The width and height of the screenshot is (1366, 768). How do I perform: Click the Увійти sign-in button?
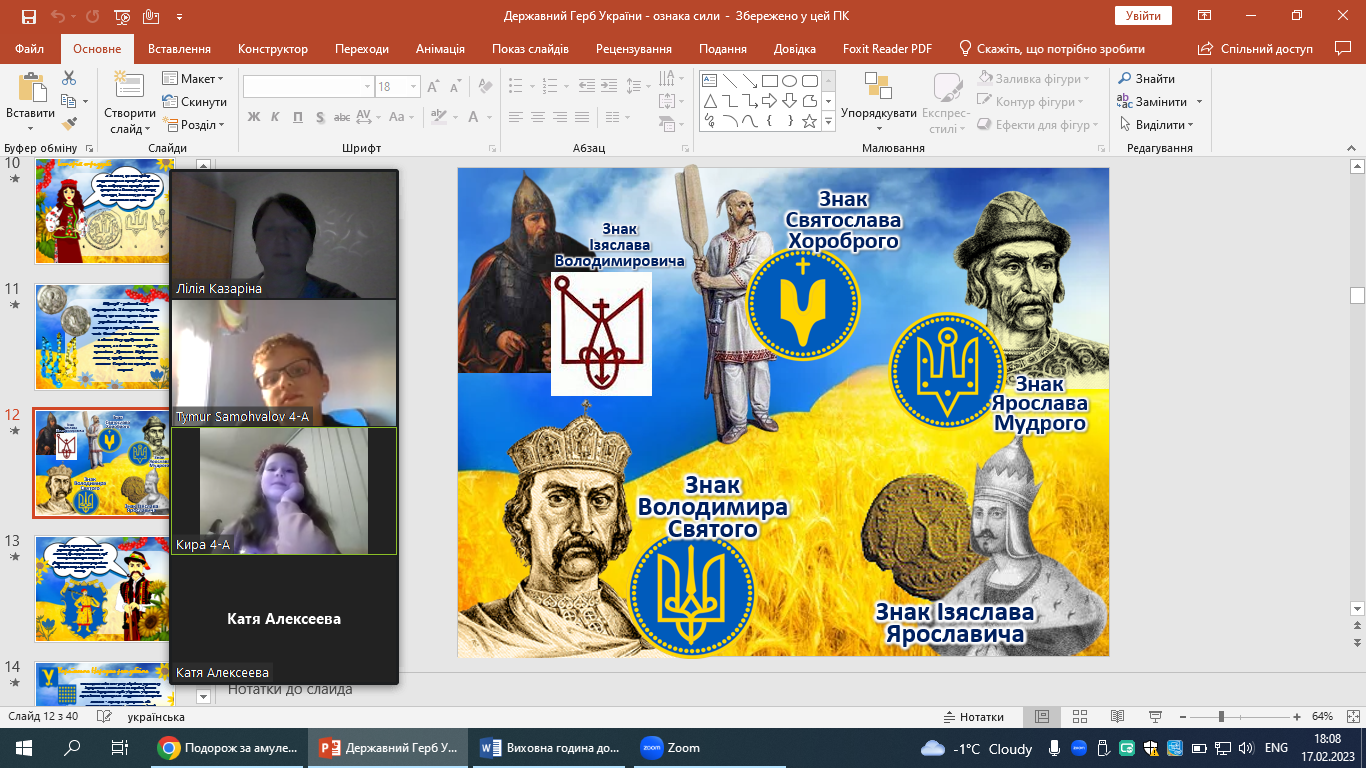point(1143,15)
